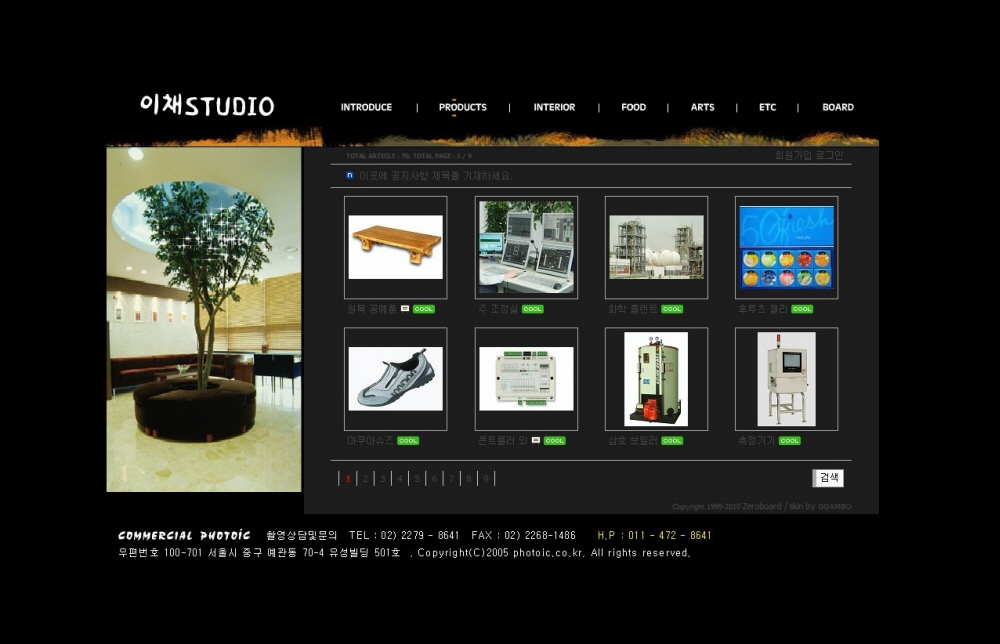View the green boiler product image
The image size is (1000, 644).
click(656, 379)
